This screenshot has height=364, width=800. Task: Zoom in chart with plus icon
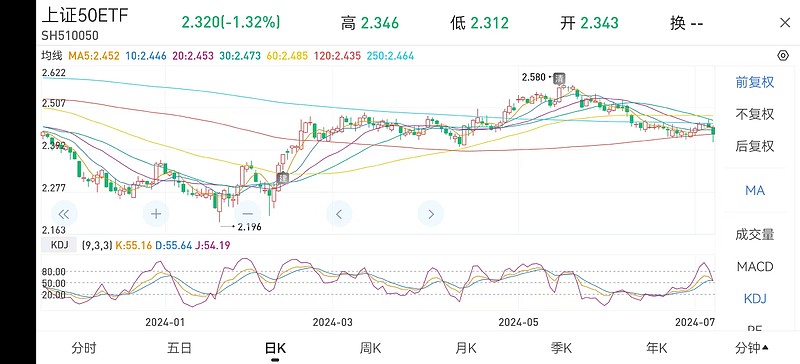coord(156,213)
